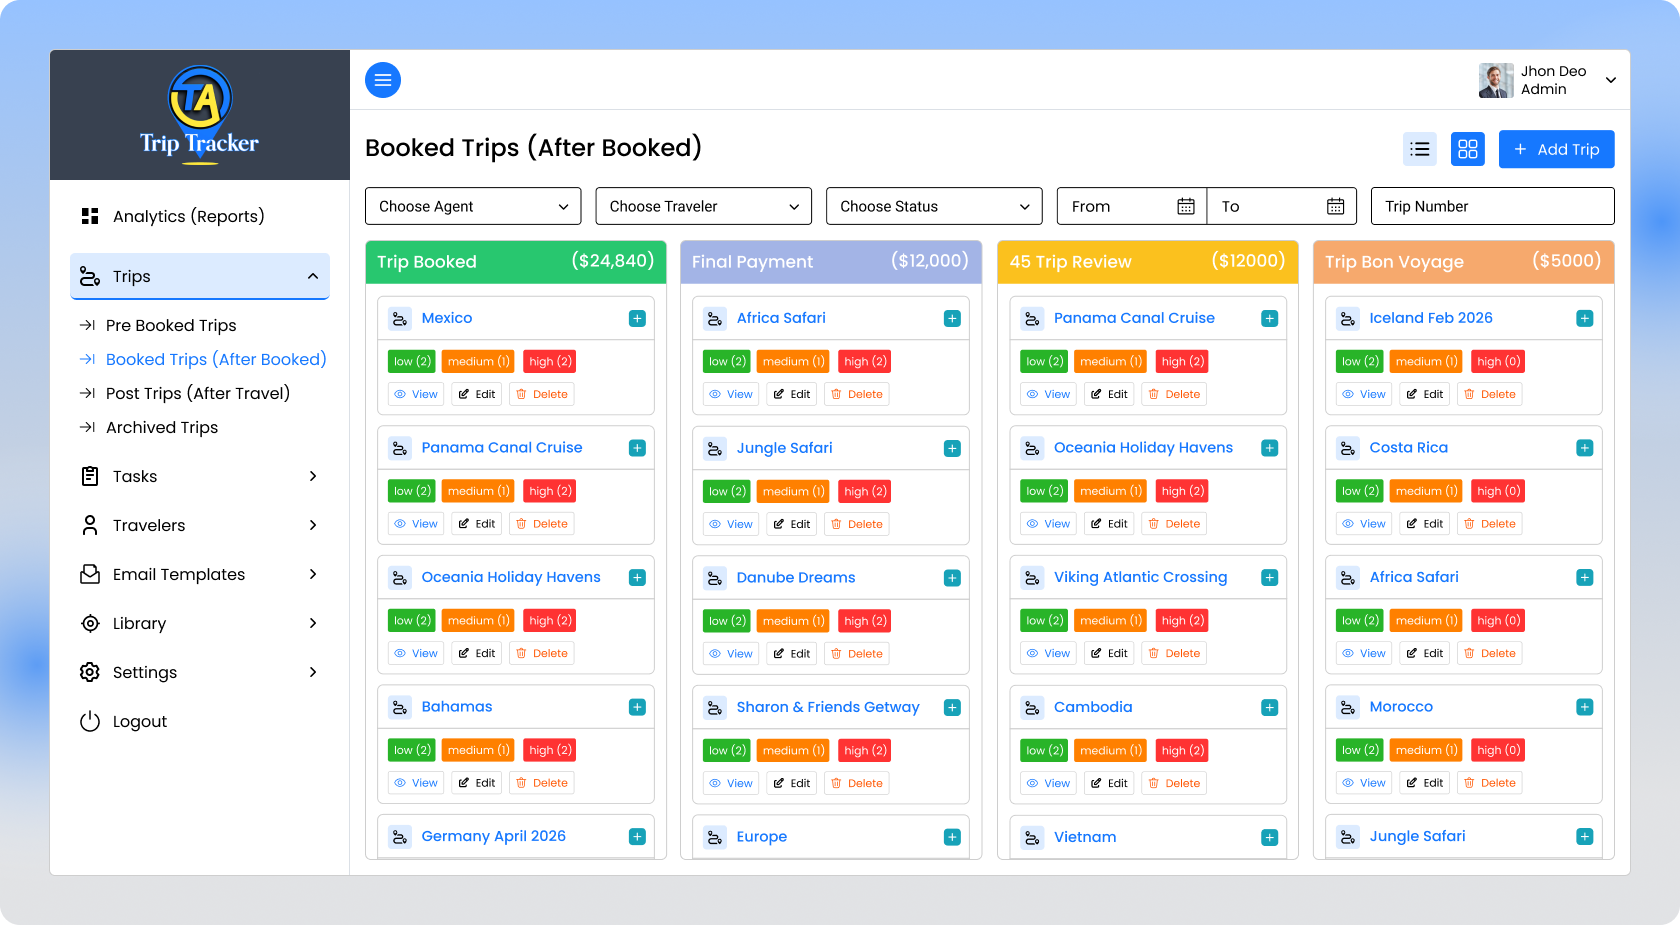The height and width of the screenshot is (925, 1680).
Task: View the Africa Safari trip in Final Payment
Action: click(730, 394)
